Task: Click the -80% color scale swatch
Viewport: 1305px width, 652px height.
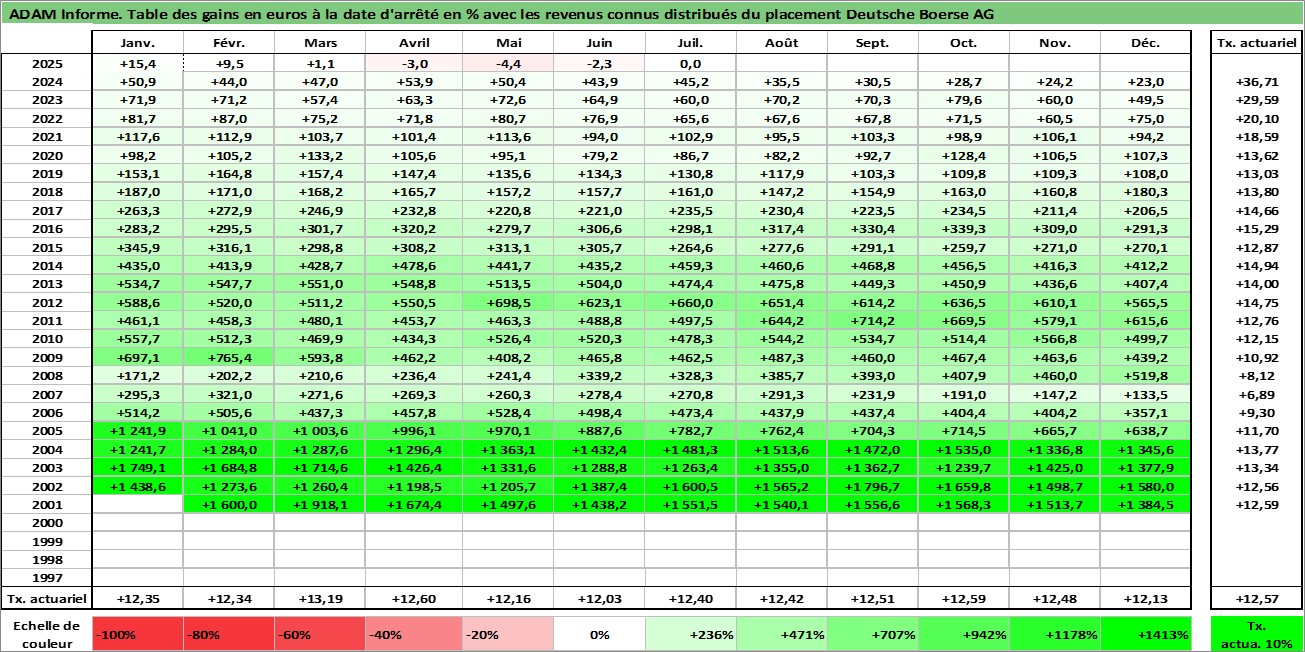Action: (229, 634)
